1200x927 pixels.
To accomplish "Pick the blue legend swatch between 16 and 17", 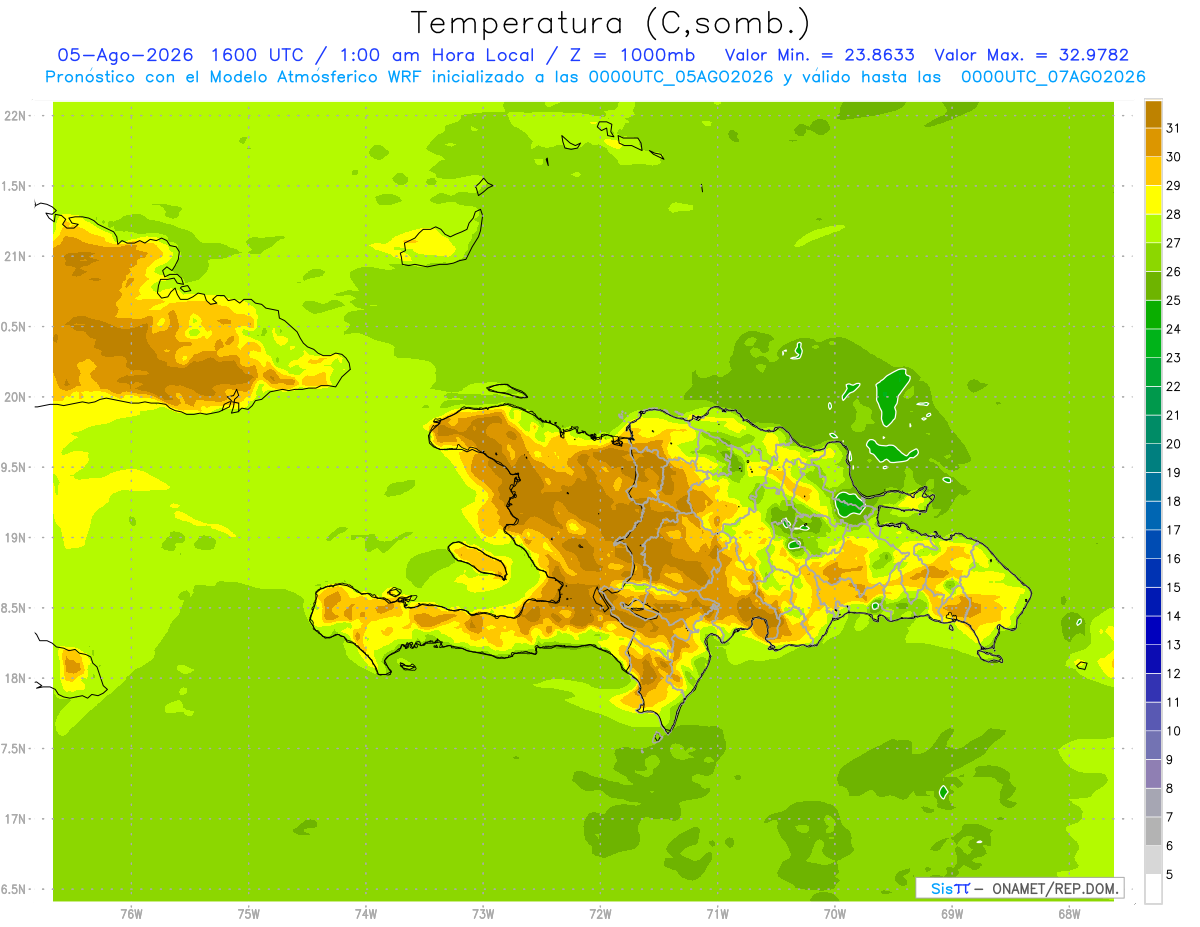I will (1153, 544).
